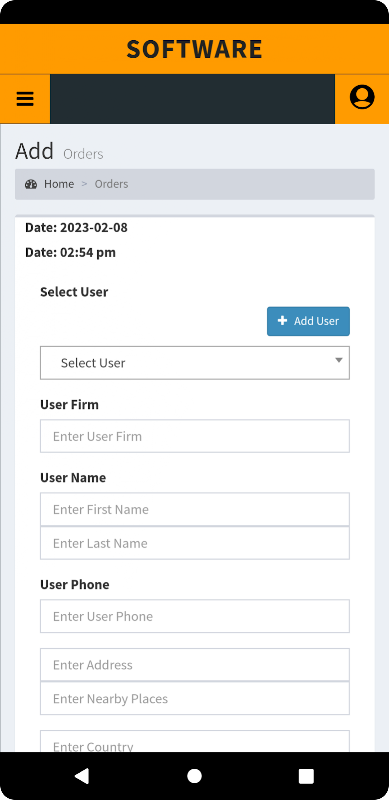The image size is (389, 800).
Task: Go to Home breadcrumb link
Action: pyautogui.click(x=59, y=184)
